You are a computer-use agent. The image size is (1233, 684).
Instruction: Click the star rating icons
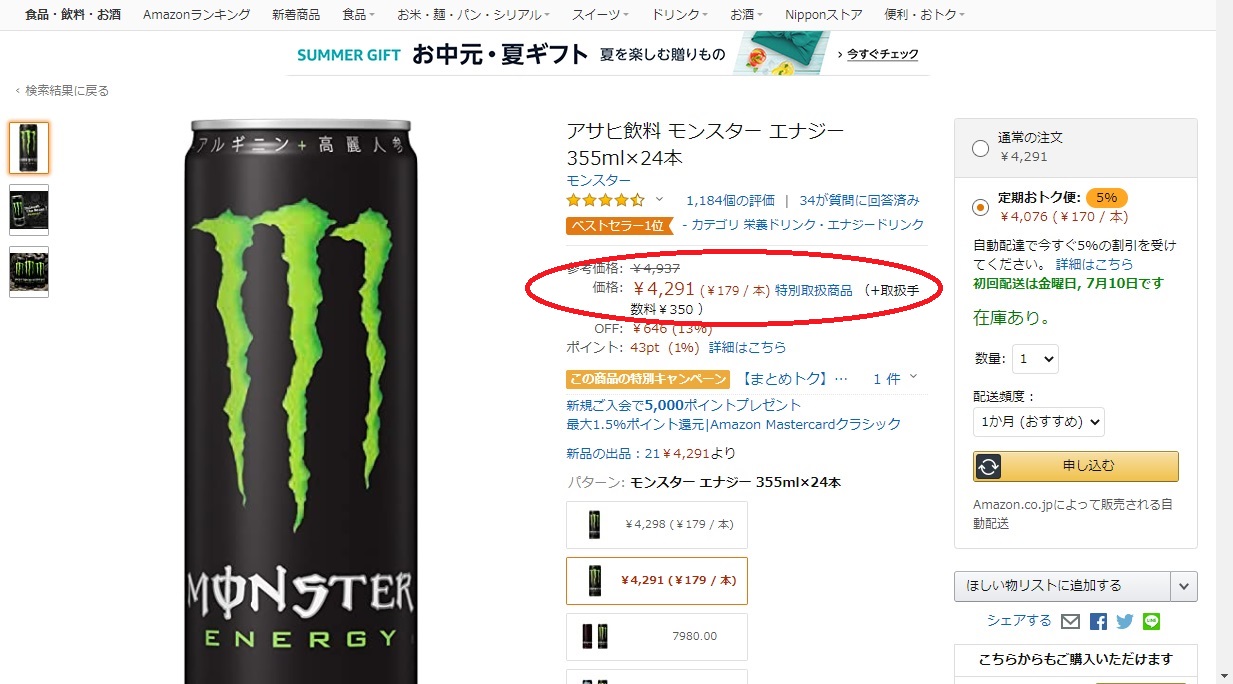[606, 200]
